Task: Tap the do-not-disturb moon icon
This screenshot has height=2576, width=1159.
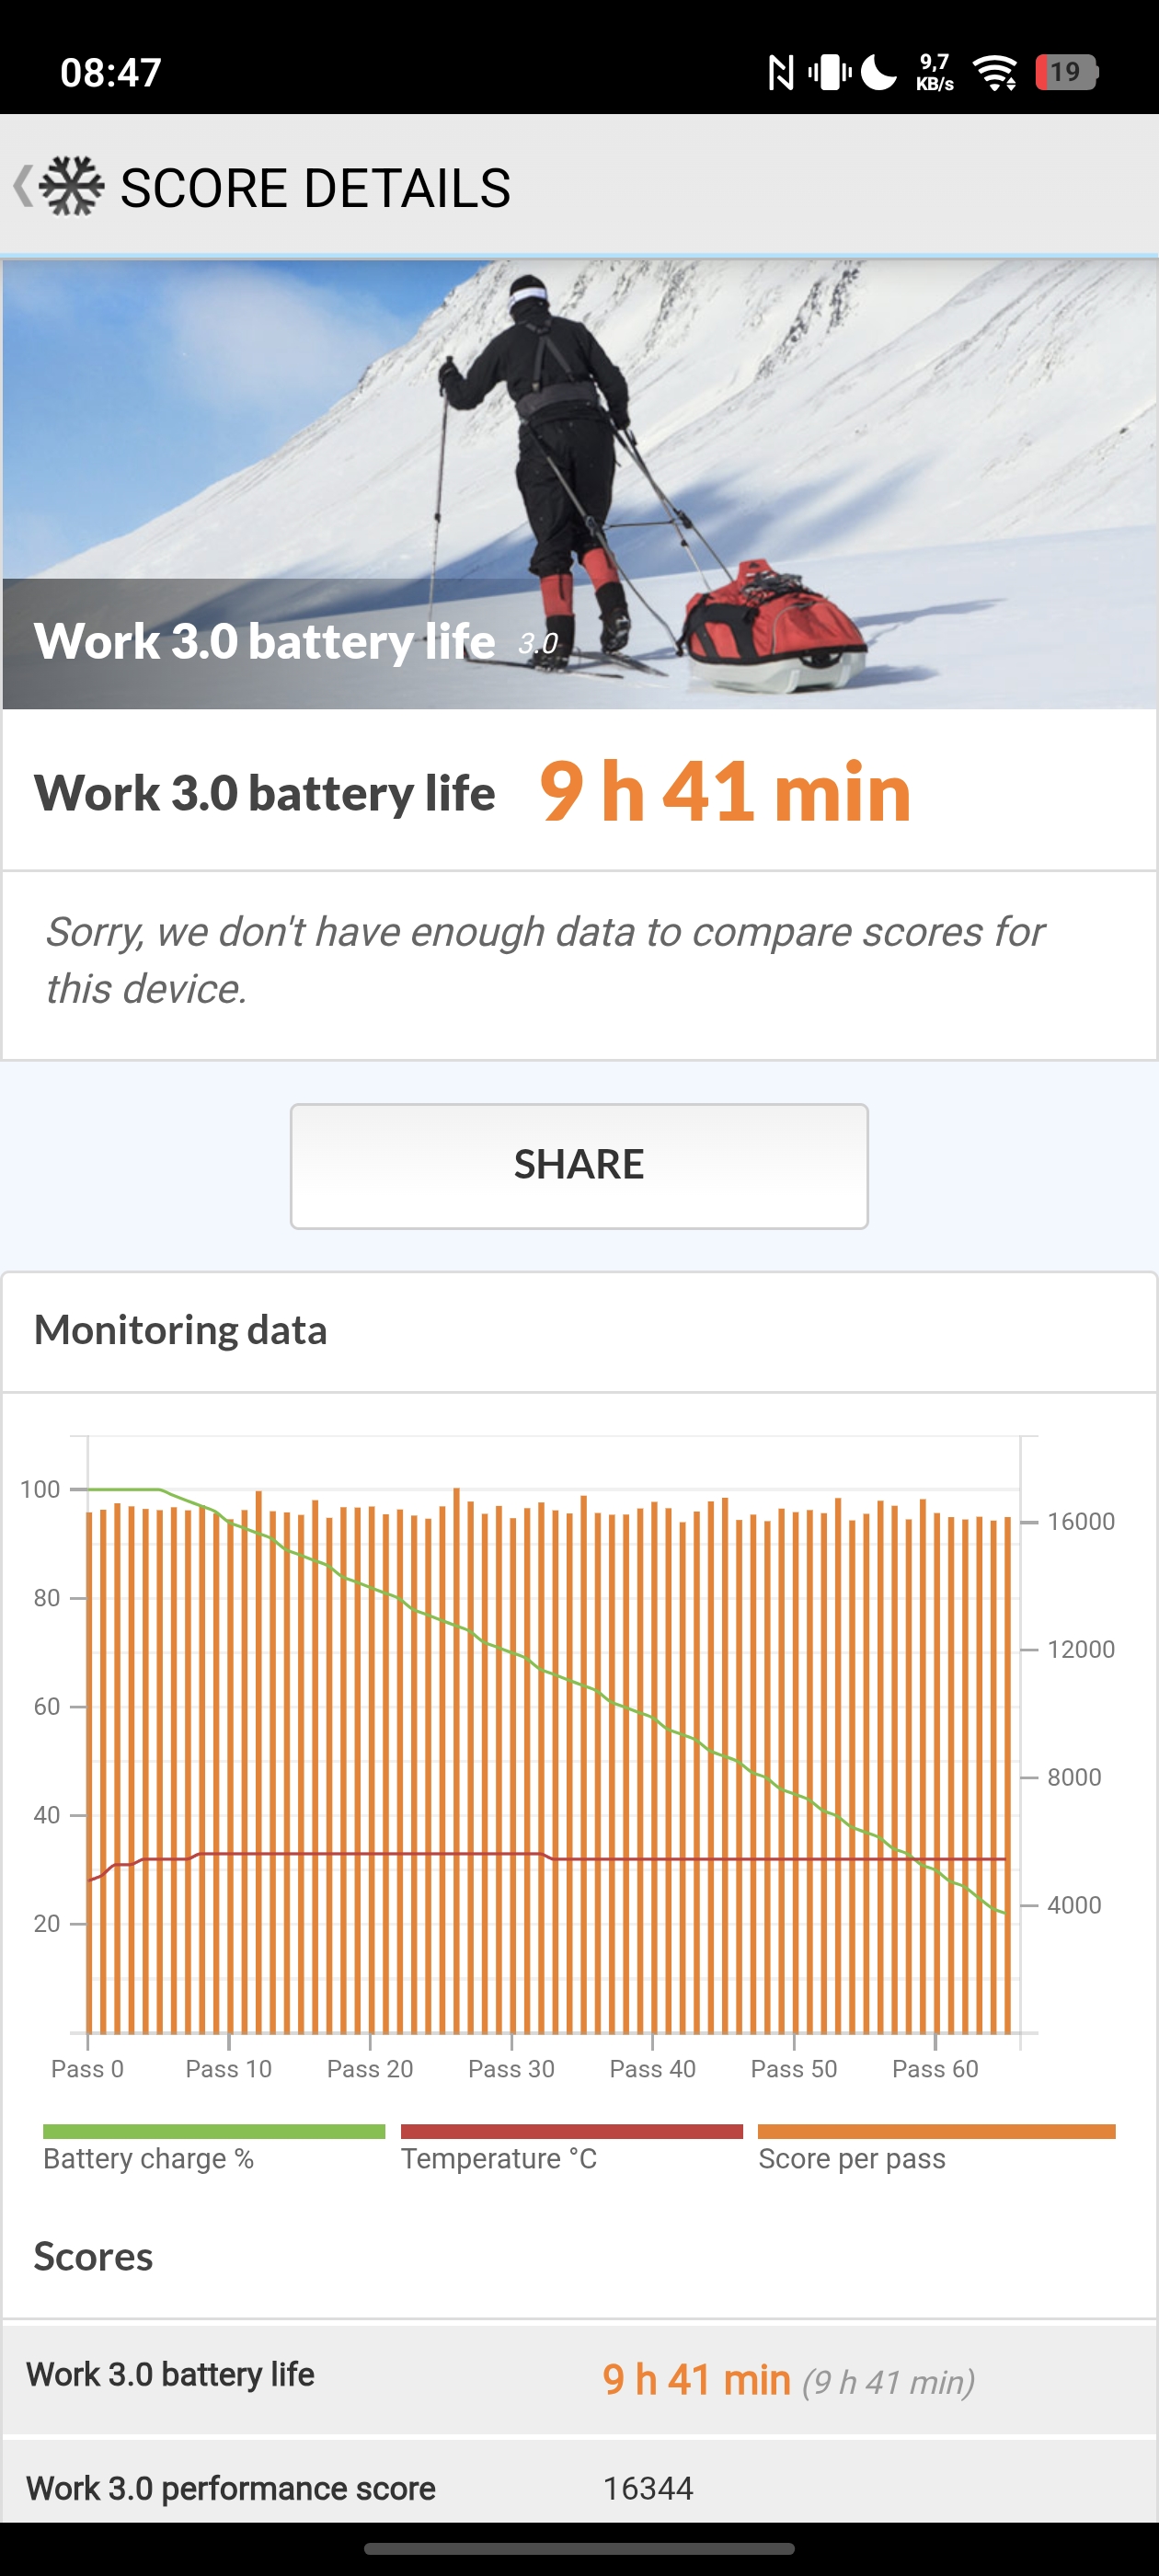Action: (878, 72)
